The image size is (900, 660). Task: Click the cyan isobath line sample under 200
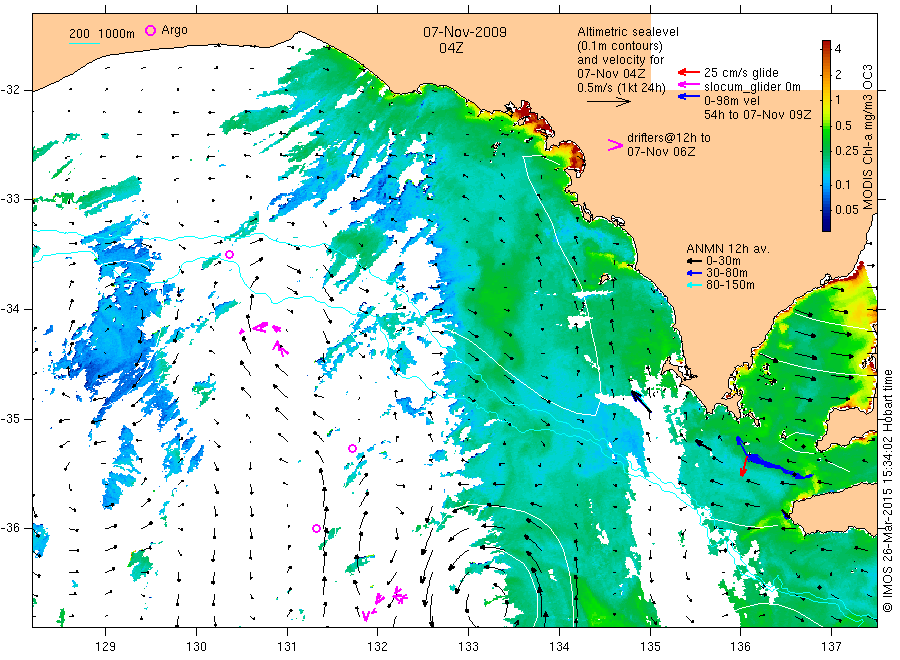pos(84,42)
